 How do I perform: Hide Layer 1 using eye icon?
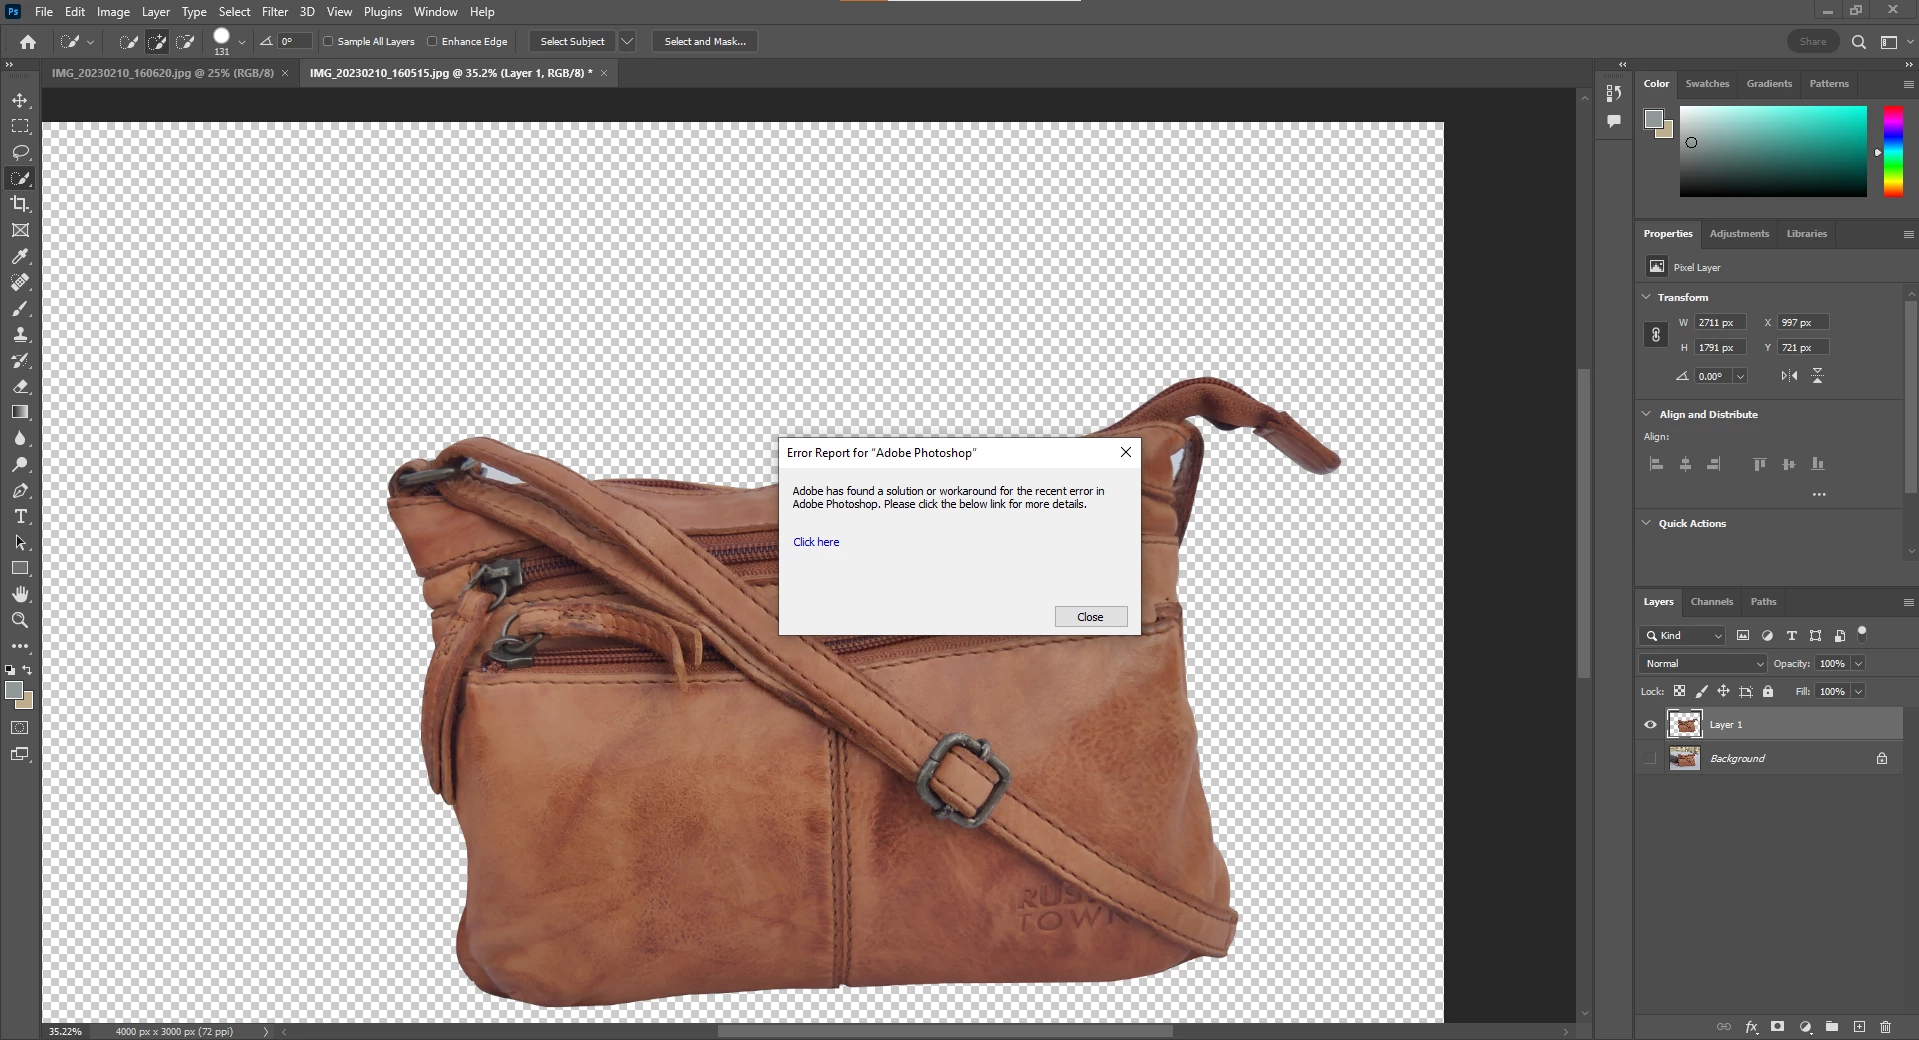click(1650, 725)
